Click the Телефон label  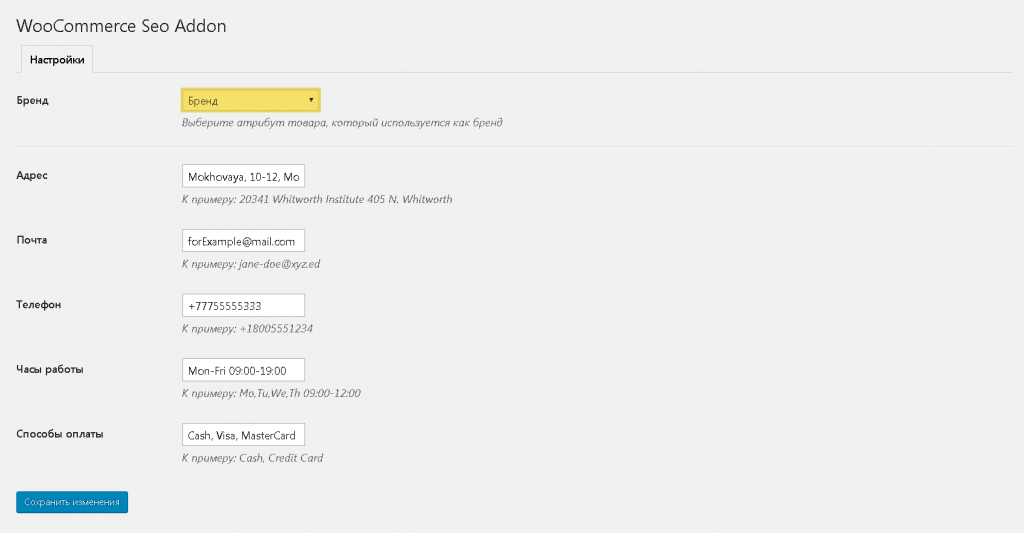pos(39,304)
